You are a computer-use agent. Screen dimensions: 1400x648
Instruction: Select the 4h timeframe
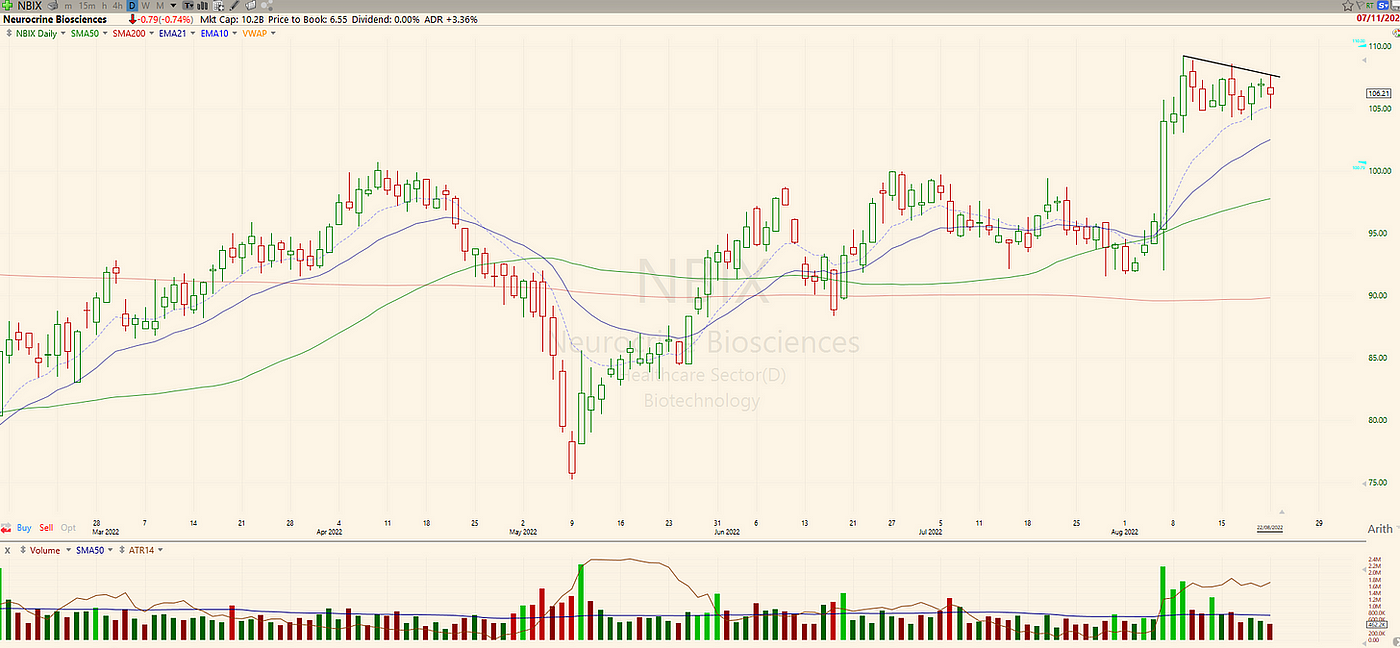pyautogui.click(x=117, y=6)
